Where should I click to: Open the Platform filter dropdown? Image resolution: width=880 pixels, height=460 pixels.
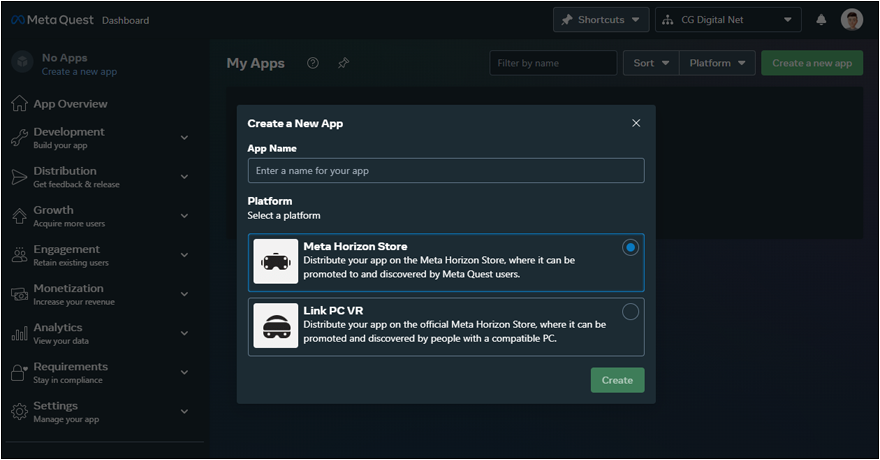[x=717, y=63]
